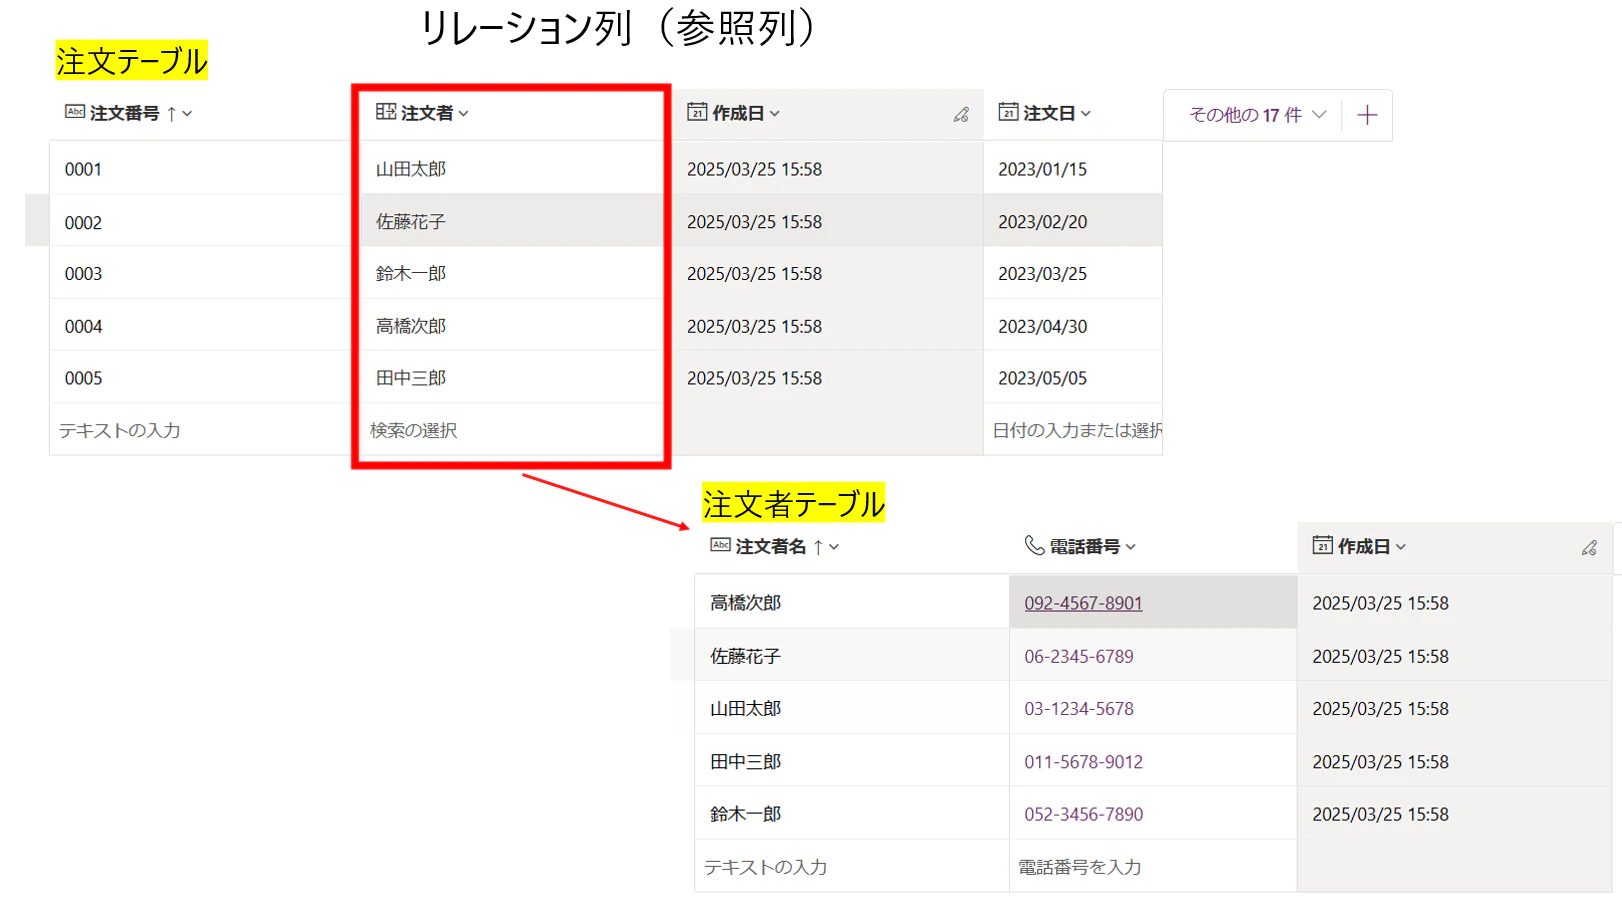The width and height of the screenshot is (1622, 899).
Task: Open 電話番号 column dropdown chevron
Action: coord(1131,547)
